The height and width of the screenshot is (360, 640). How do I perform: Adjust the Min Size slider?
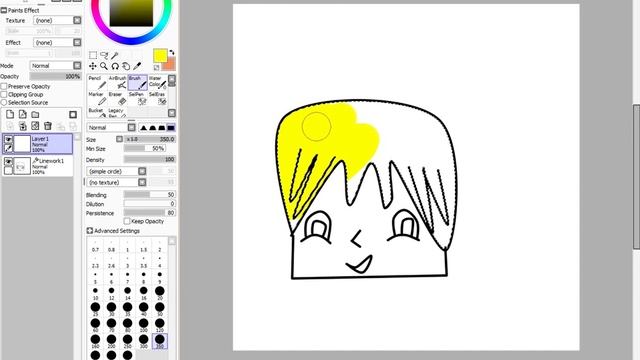pyautogui.click(x=144, y=149)
